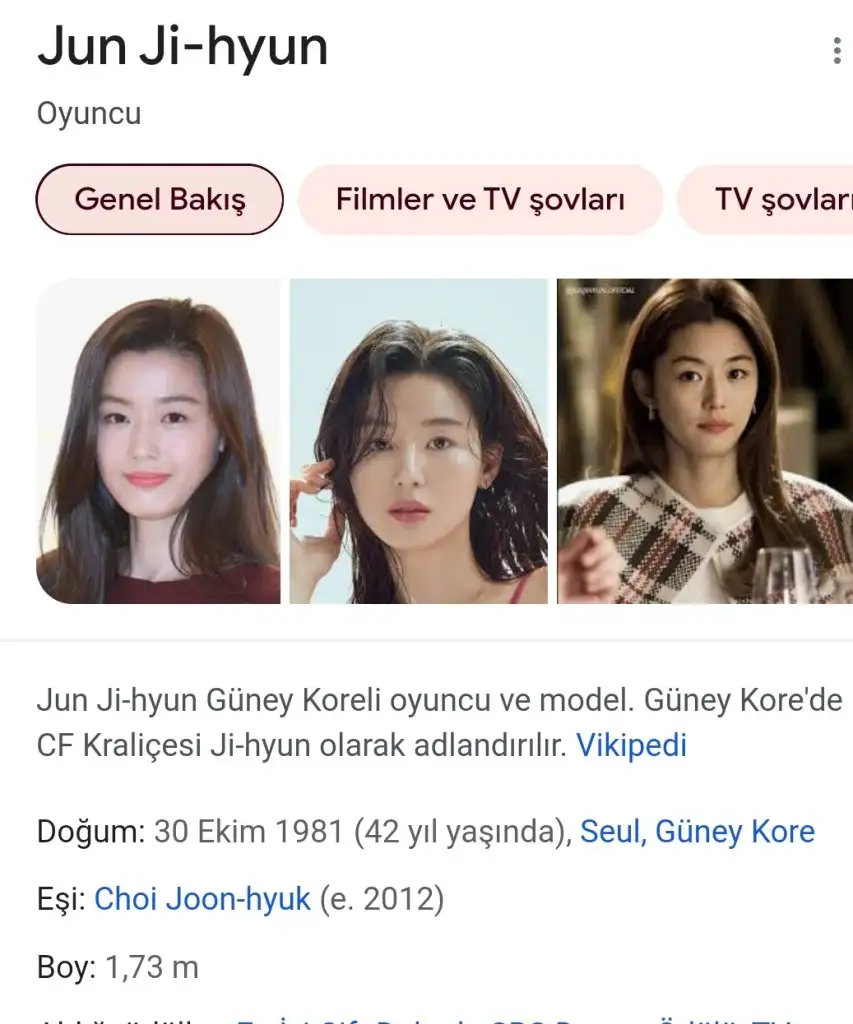Open the partially visible TV şovları tab
Viewport: 853px width, 1024px height.
[x=765, y=199]
